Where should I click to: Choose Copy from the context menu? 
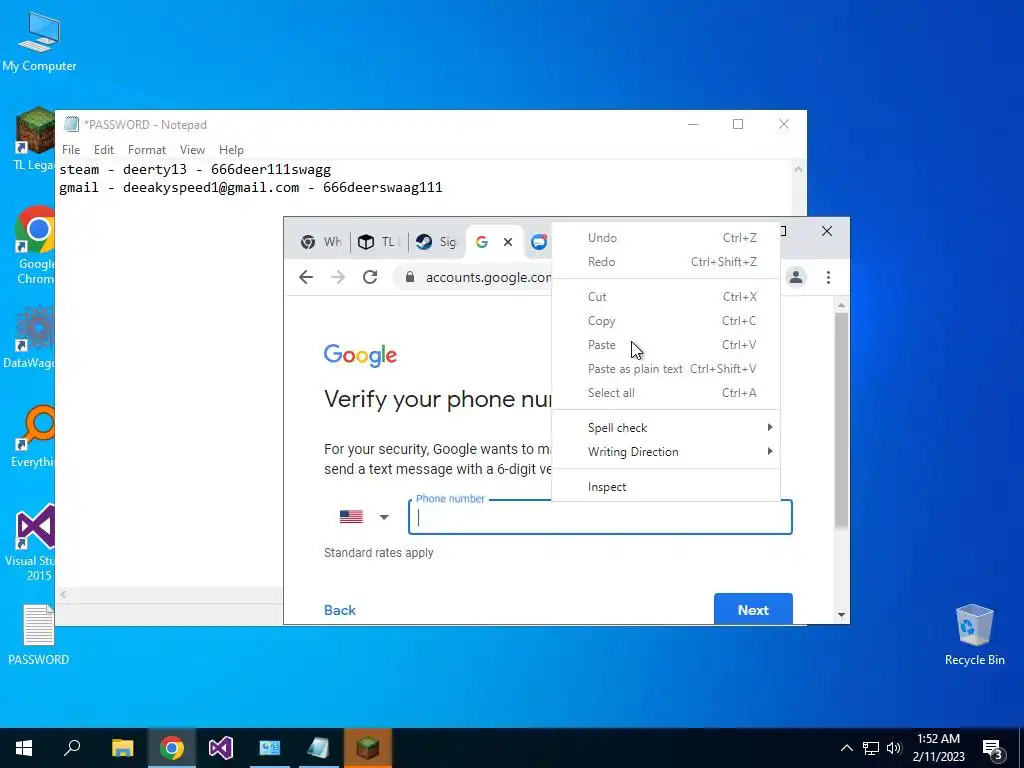pos(666,321)
